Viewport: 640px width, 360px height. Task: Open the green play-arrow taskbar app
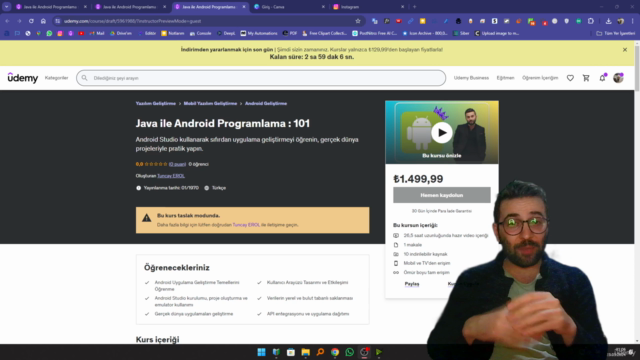click(x=379, y=352)
